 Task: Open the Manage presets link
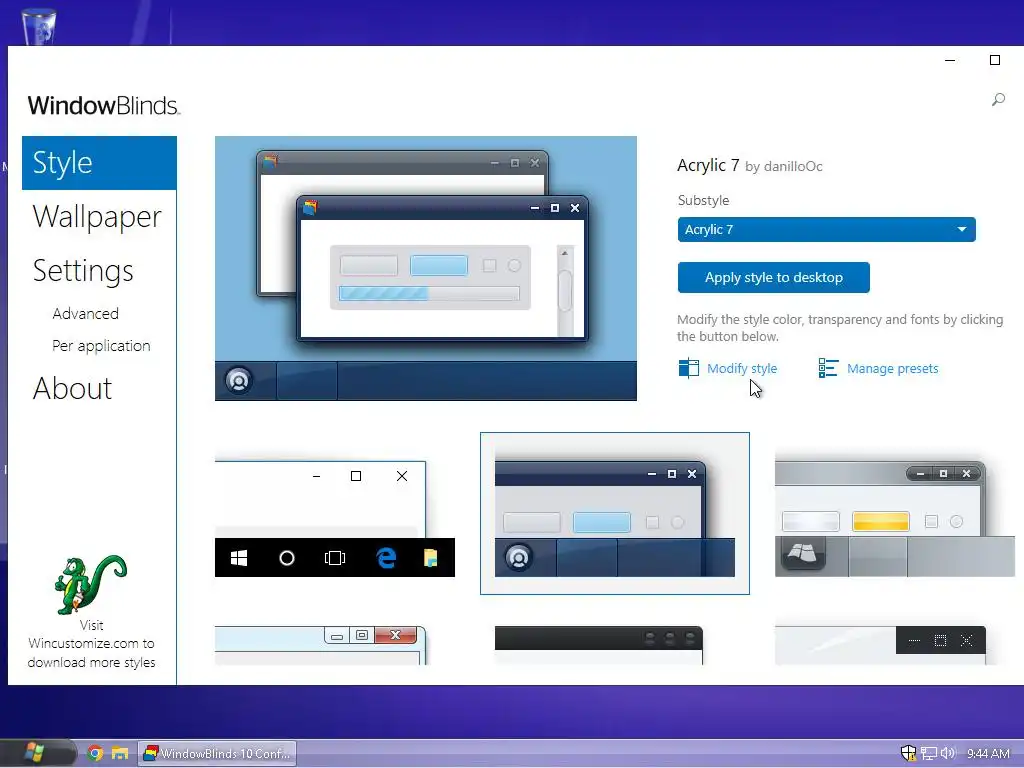coord(892,368)
